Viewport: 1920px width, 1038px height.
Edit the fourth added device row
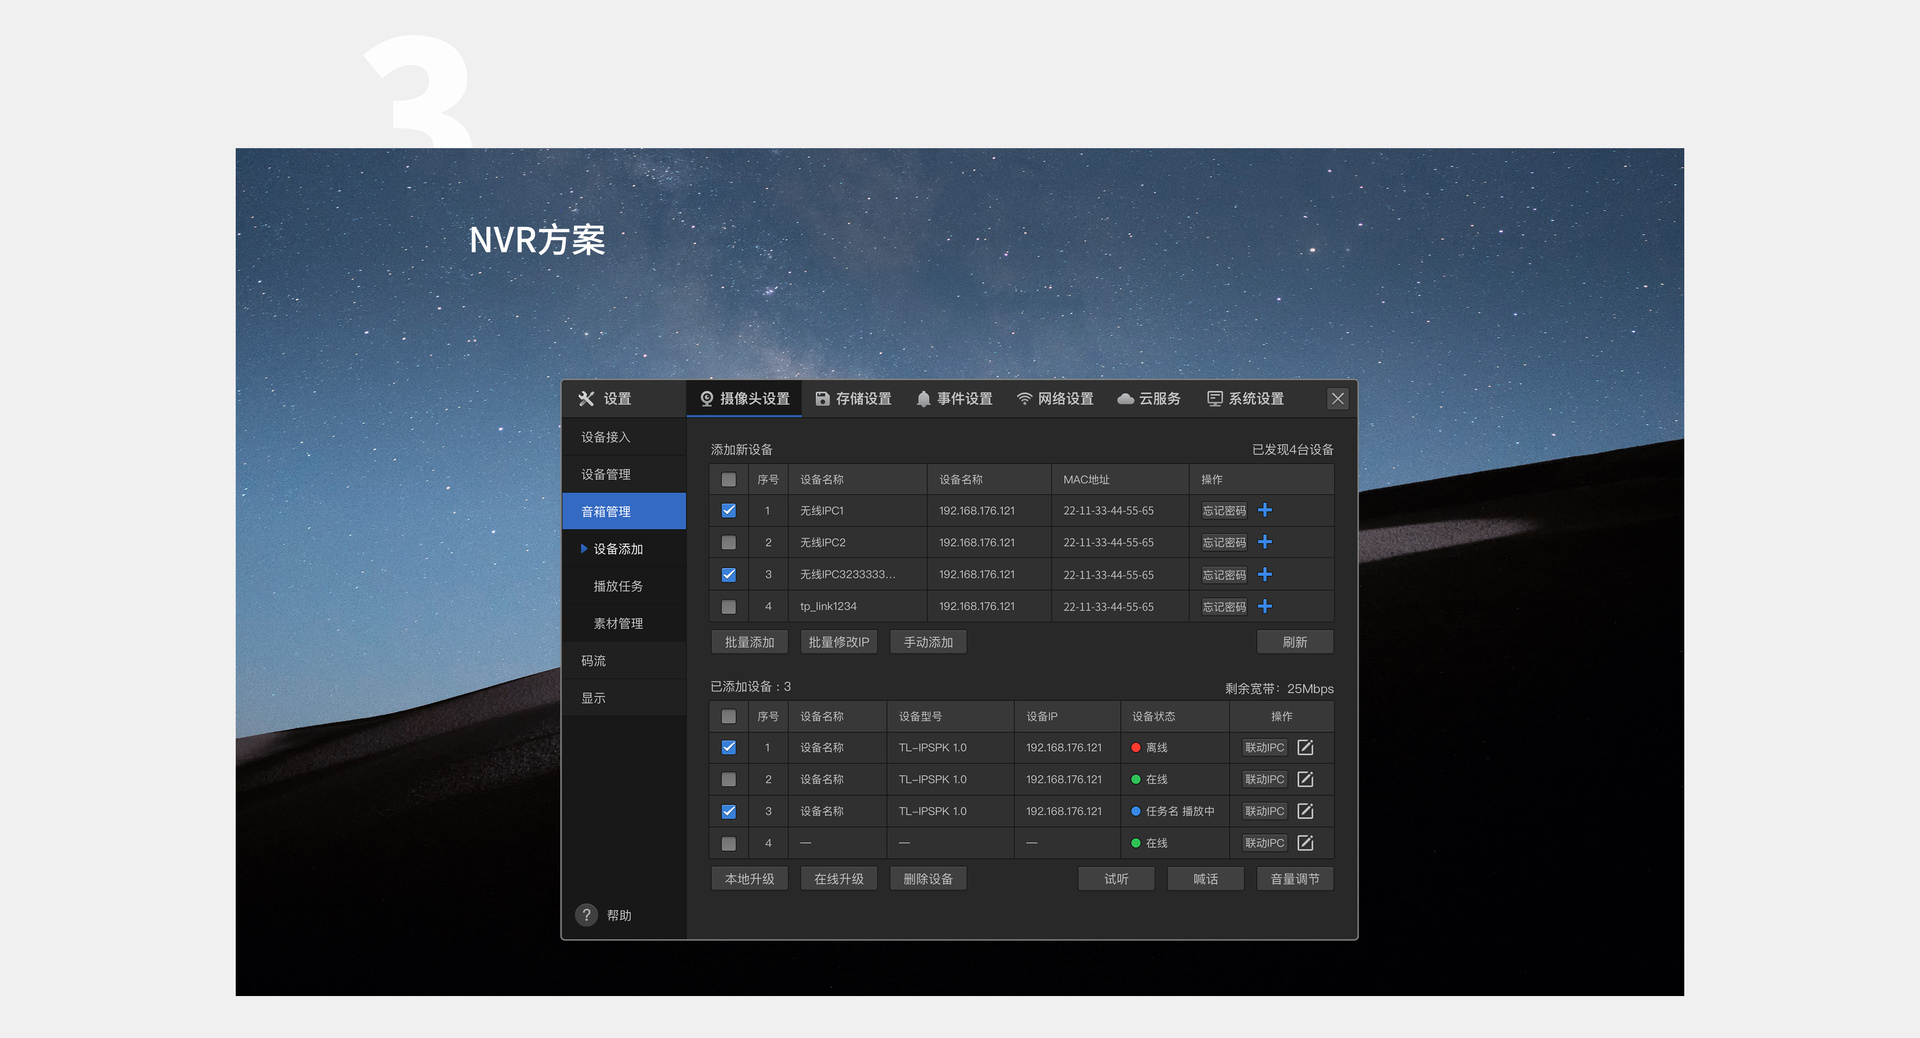(x=1305, y=843)
